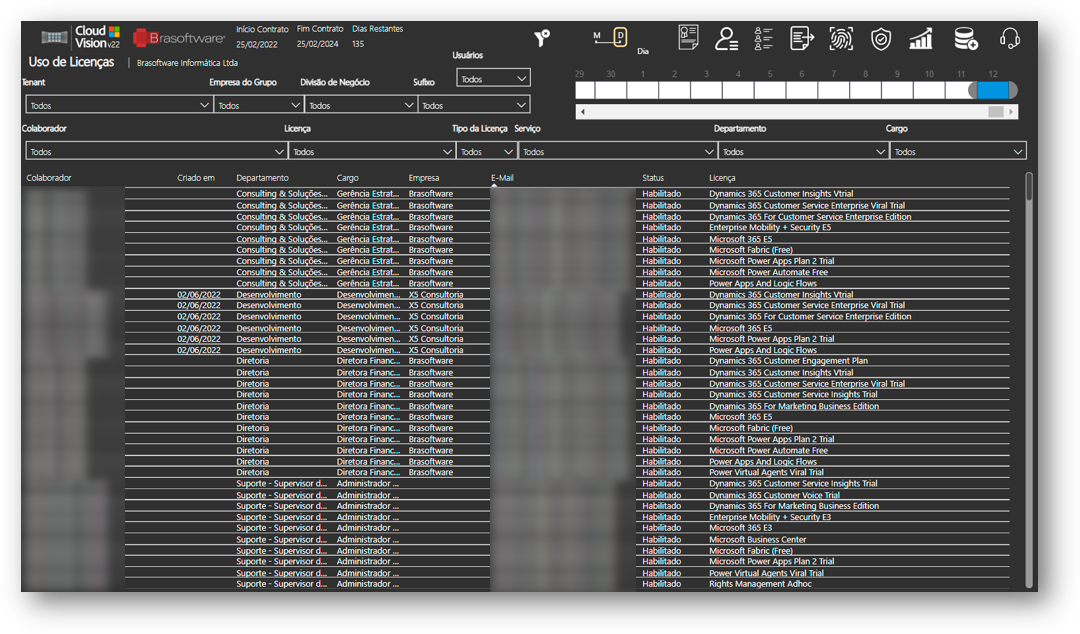This screenshot has height=634, width=1080.
Task: Open the Serviço filter dropdown
Action: 618,151
